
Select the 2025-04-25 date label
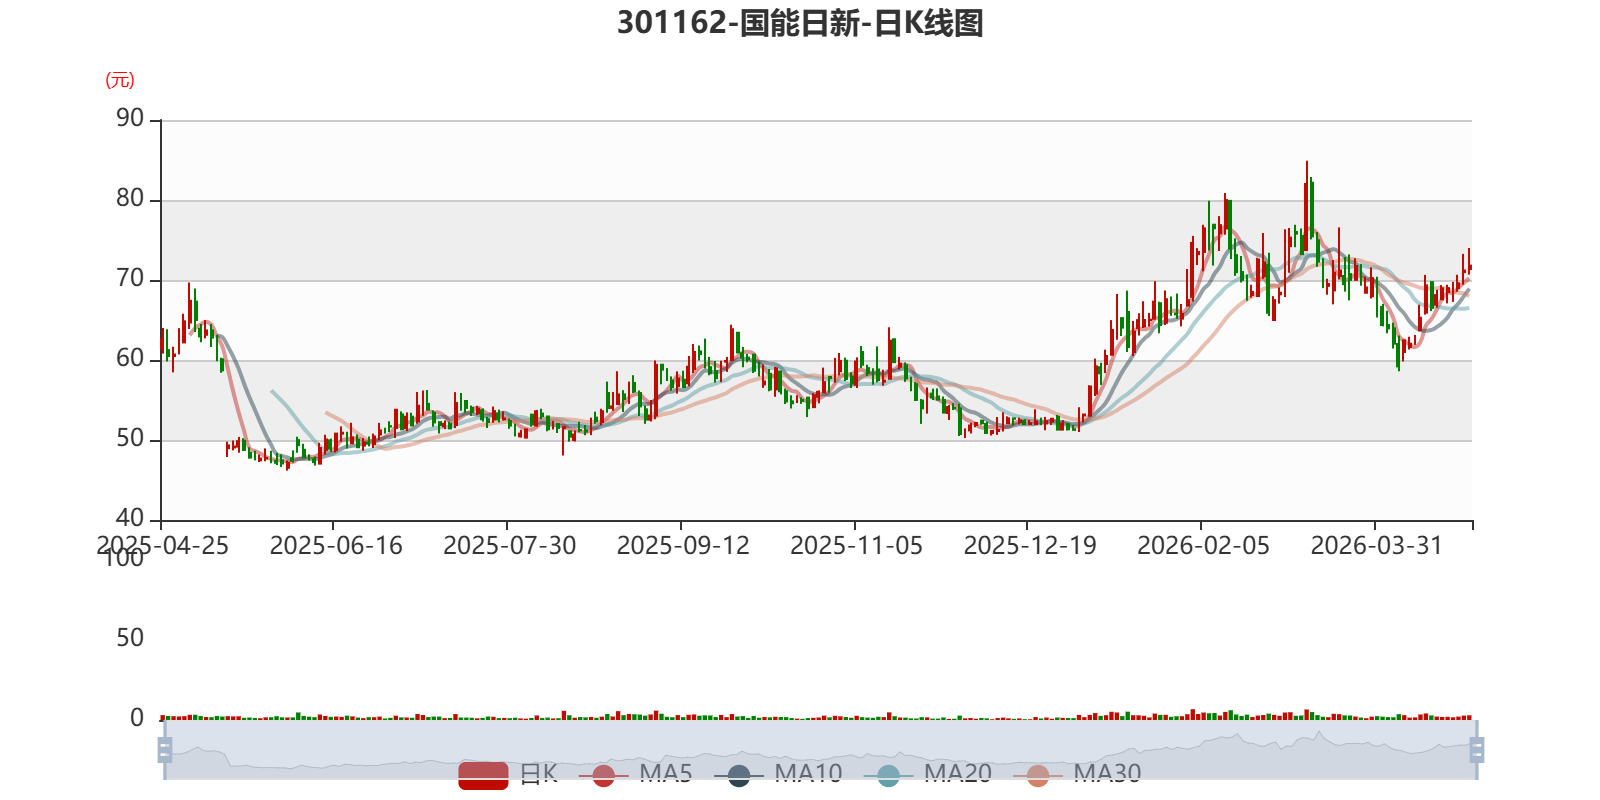pyautogui.click(x=162, y=545)
